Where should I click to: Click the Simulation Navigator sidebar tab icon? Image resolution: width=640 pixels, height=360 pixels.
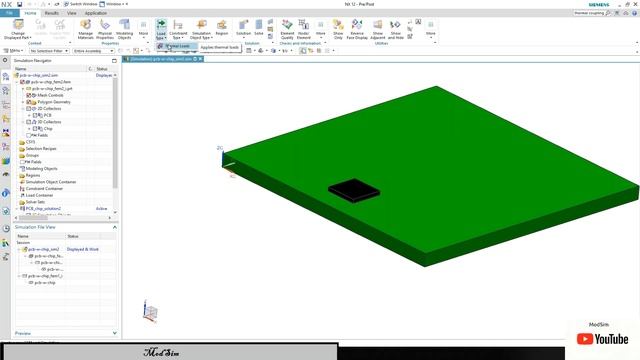(x=6, y=76)
